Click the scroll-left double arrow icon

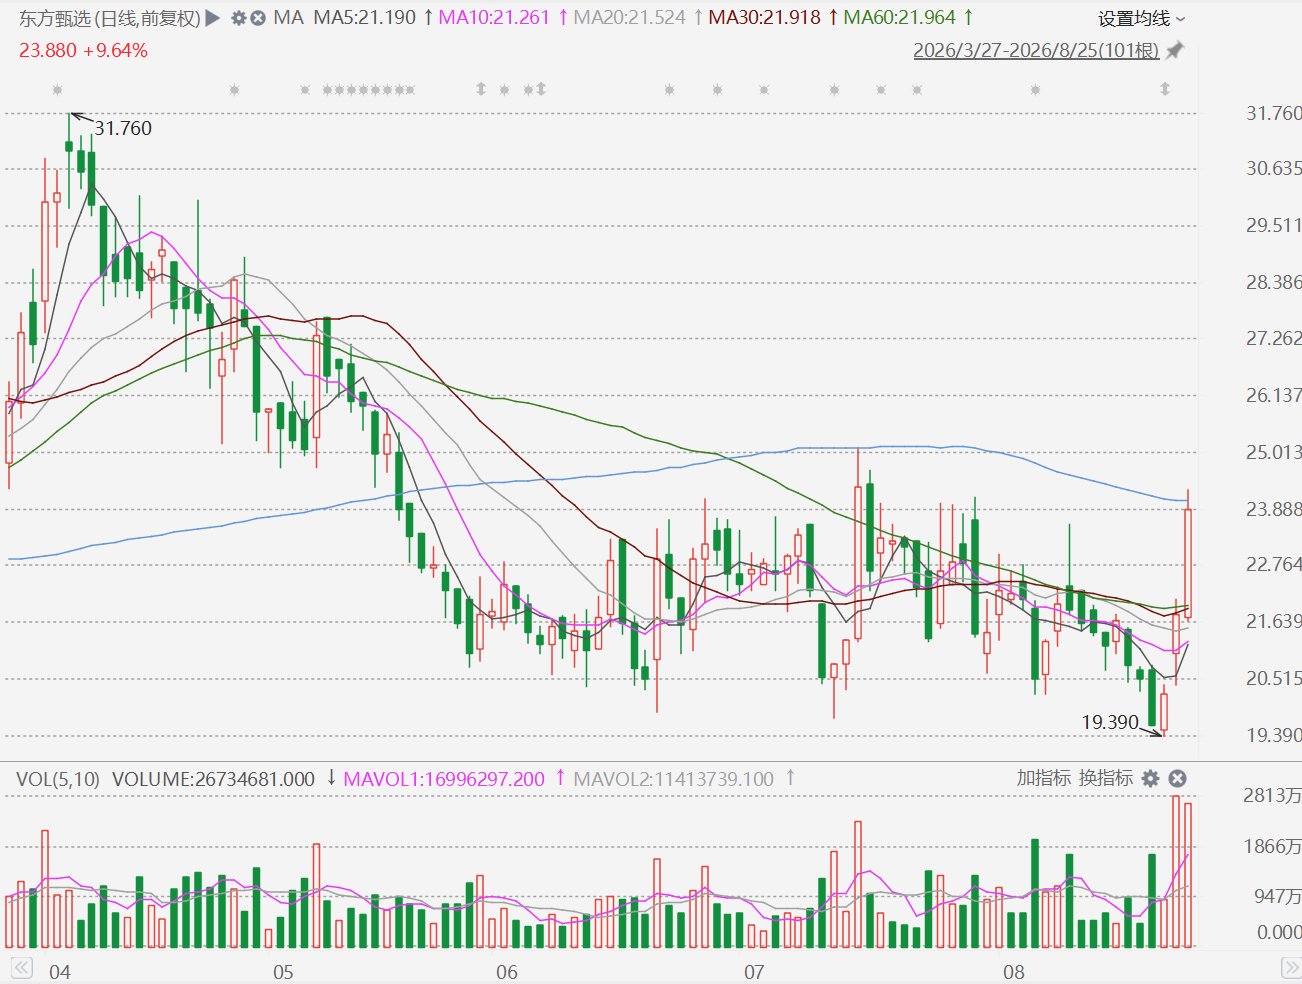pos(21,968)
